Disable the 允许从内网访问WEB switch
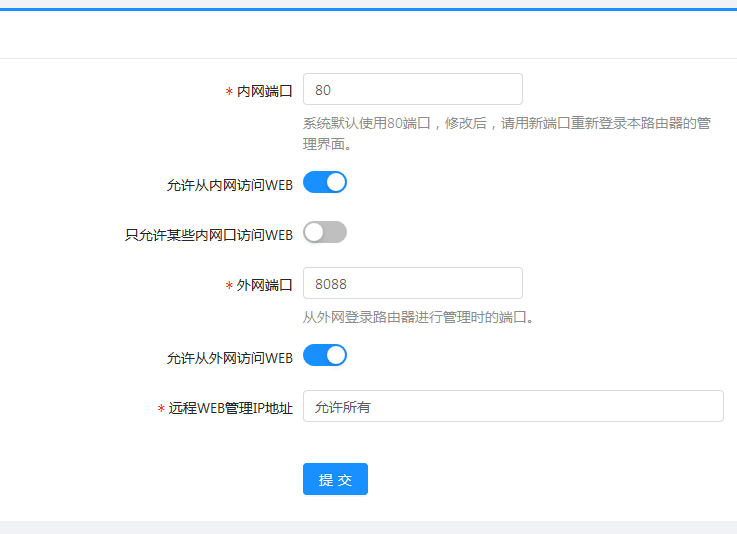This screenshot has height=534, width=737. (325, 182)
